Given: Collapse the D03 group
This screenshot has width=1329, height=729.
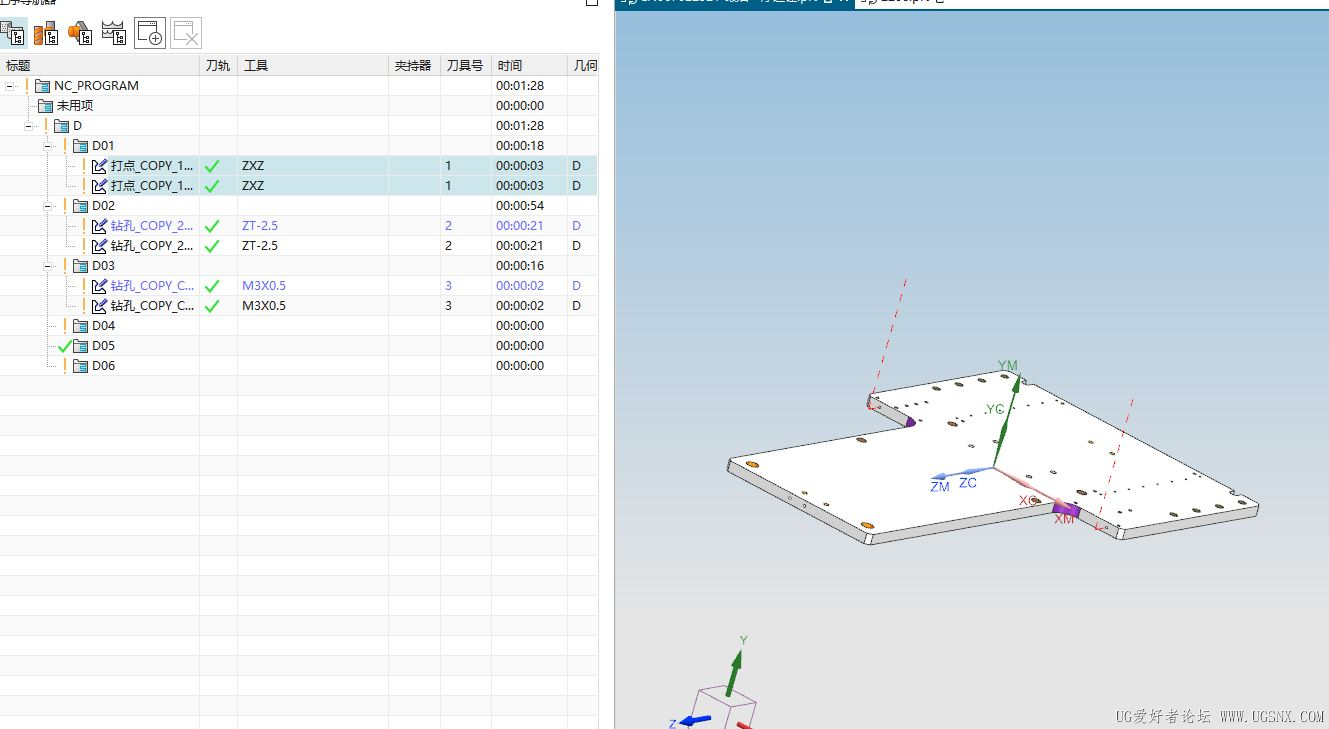Looking at the screenshot, I should point(48,266).
